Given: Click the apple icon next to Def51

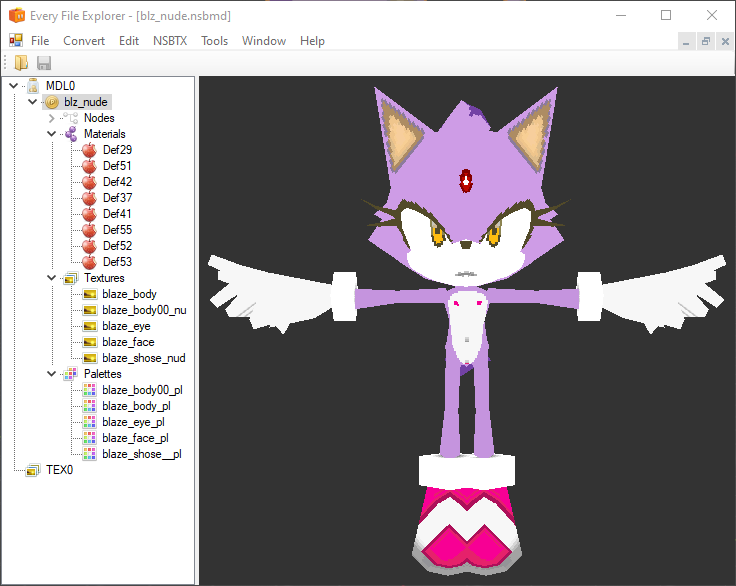Looking at the screenshot, I should pyautogui.click(x=89, y=166).
